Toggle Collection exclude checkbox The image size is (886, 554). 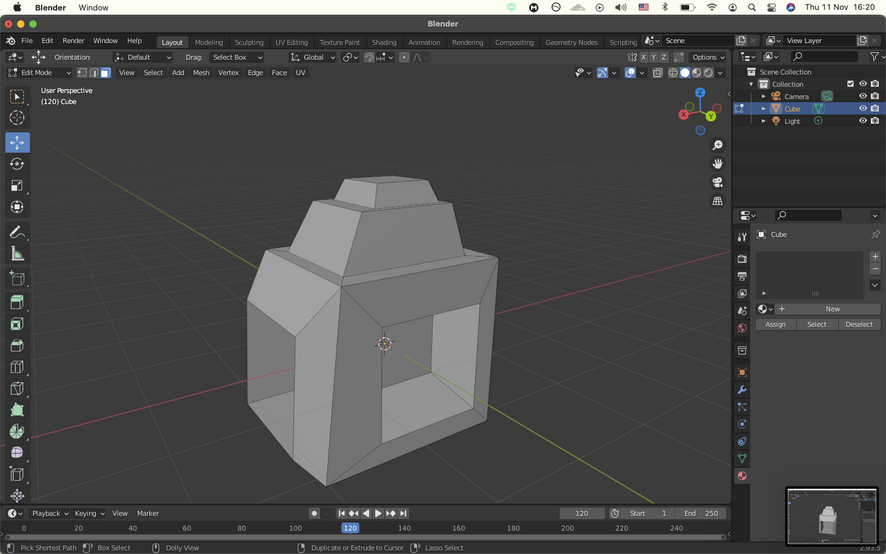coord(850,84)
